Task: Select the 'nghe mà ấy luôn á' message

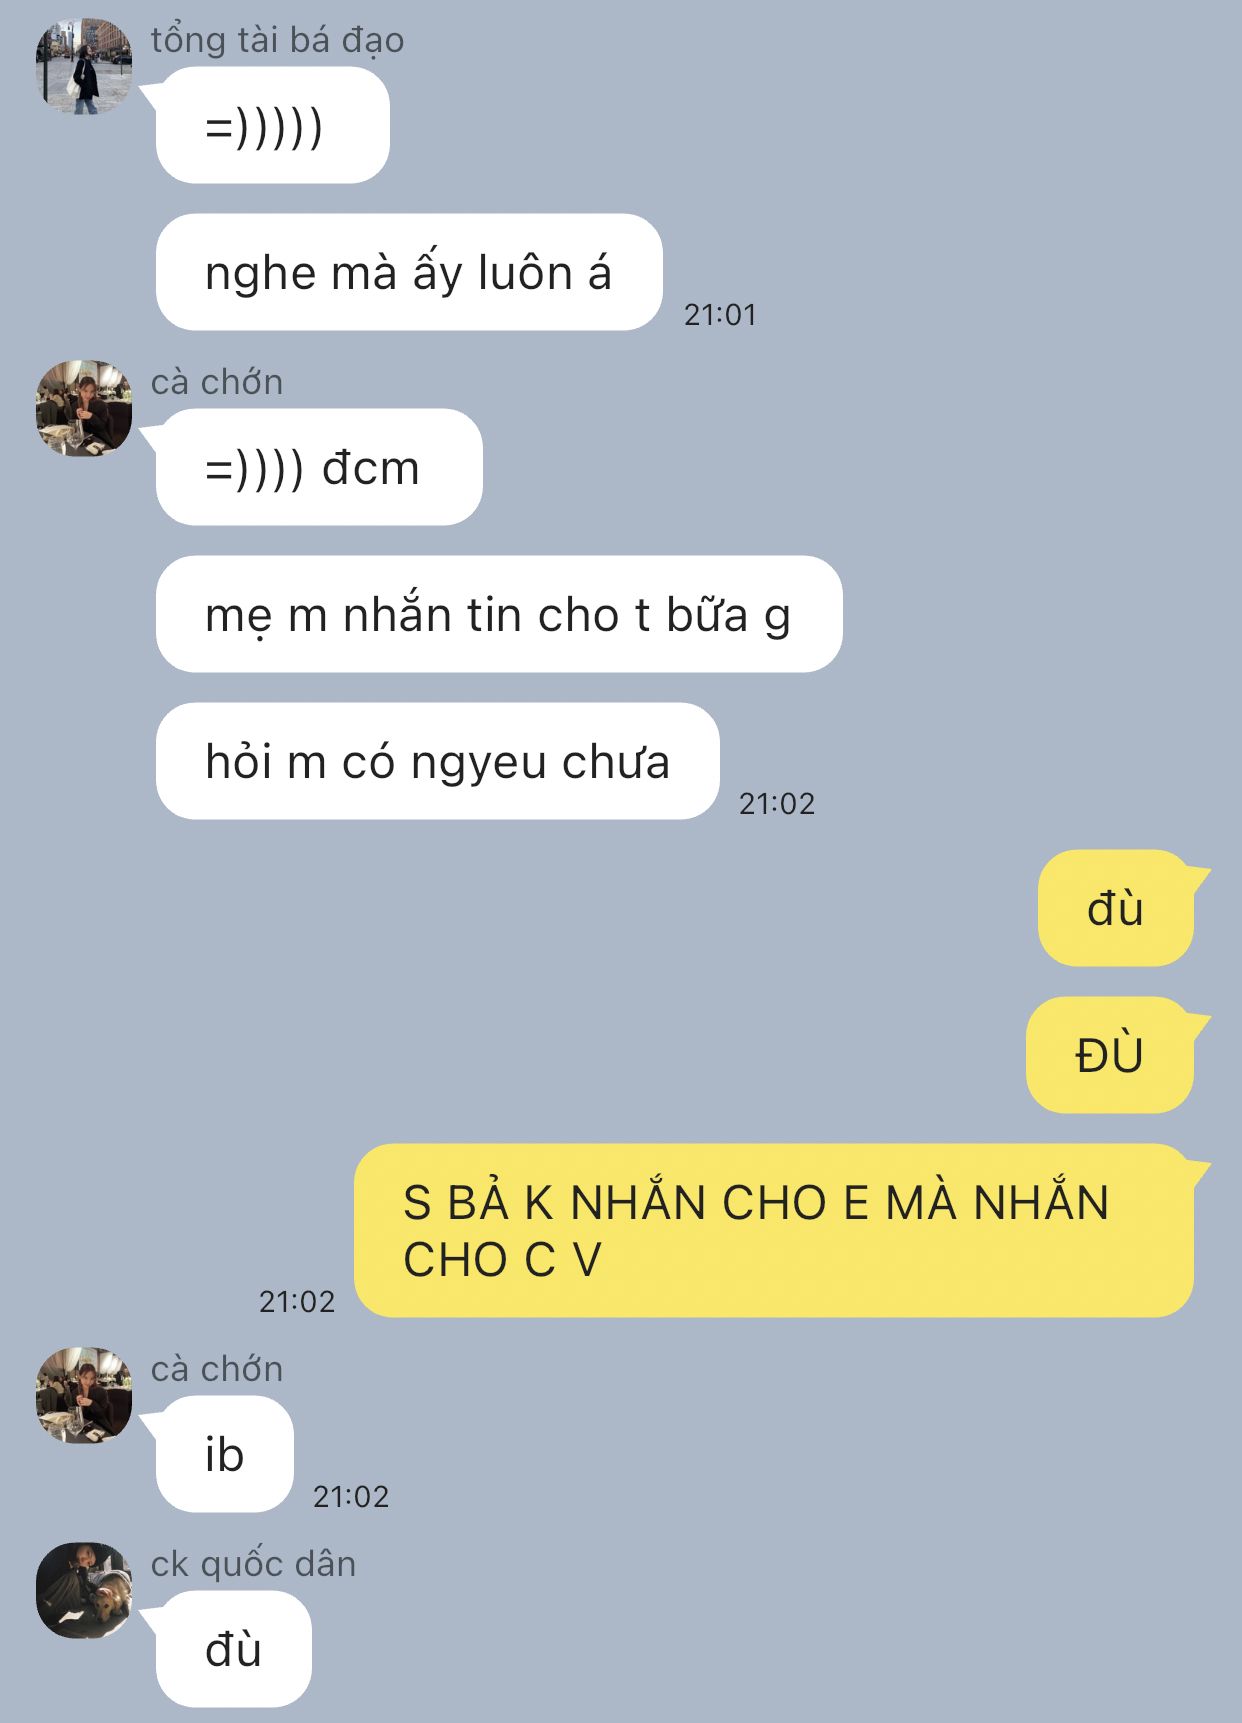Action: [409, 272]
